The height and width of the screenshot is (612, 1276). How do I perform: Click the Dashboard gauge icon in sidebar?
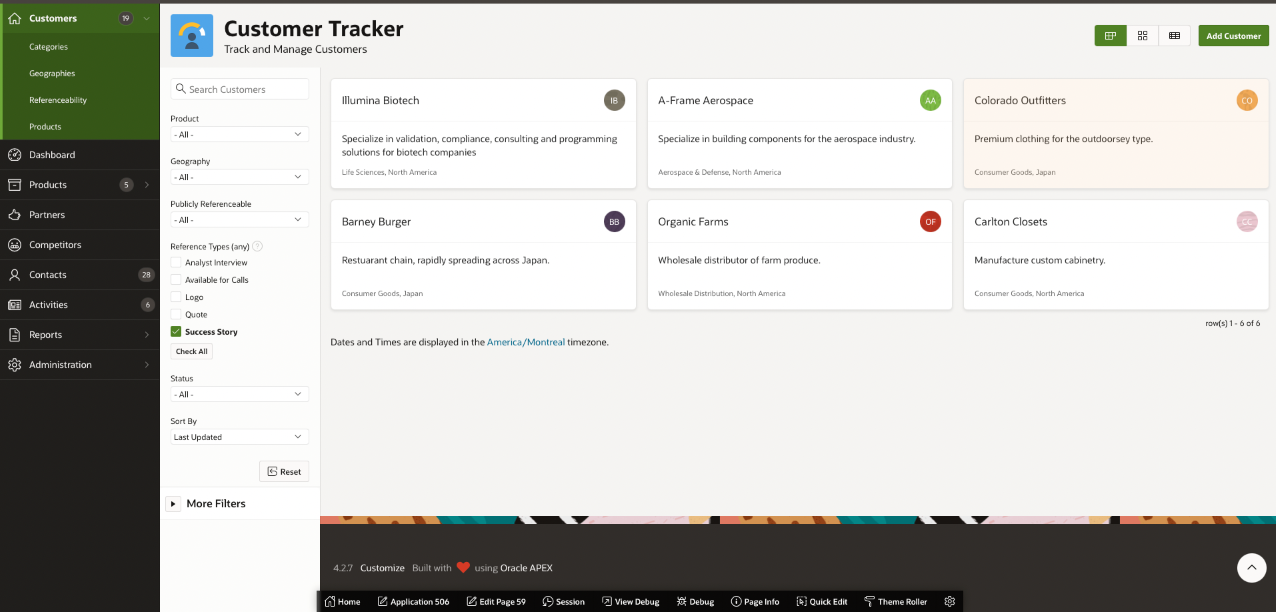click(15, 155)
